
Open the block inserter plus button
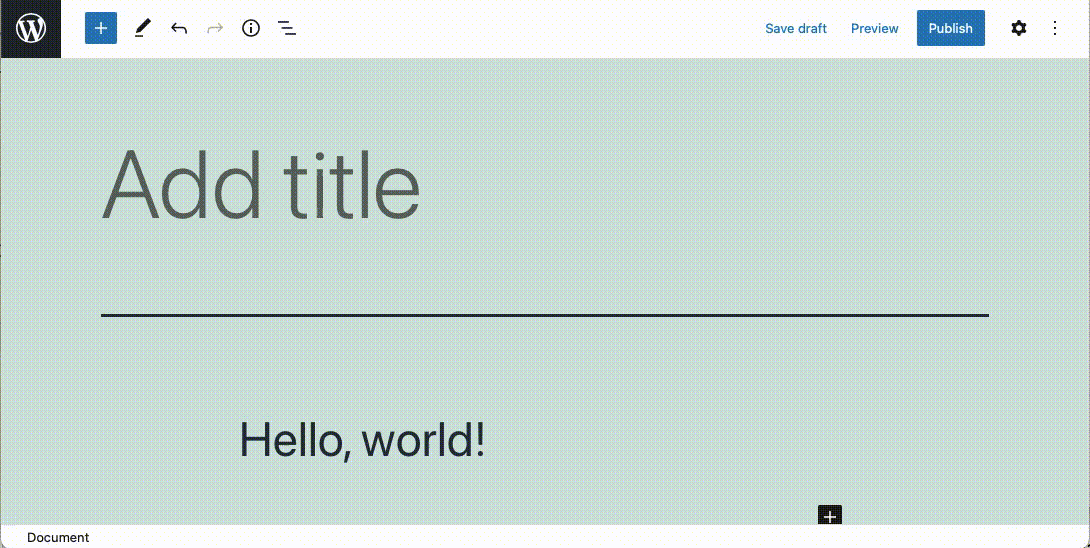click(x=101, y=28)
